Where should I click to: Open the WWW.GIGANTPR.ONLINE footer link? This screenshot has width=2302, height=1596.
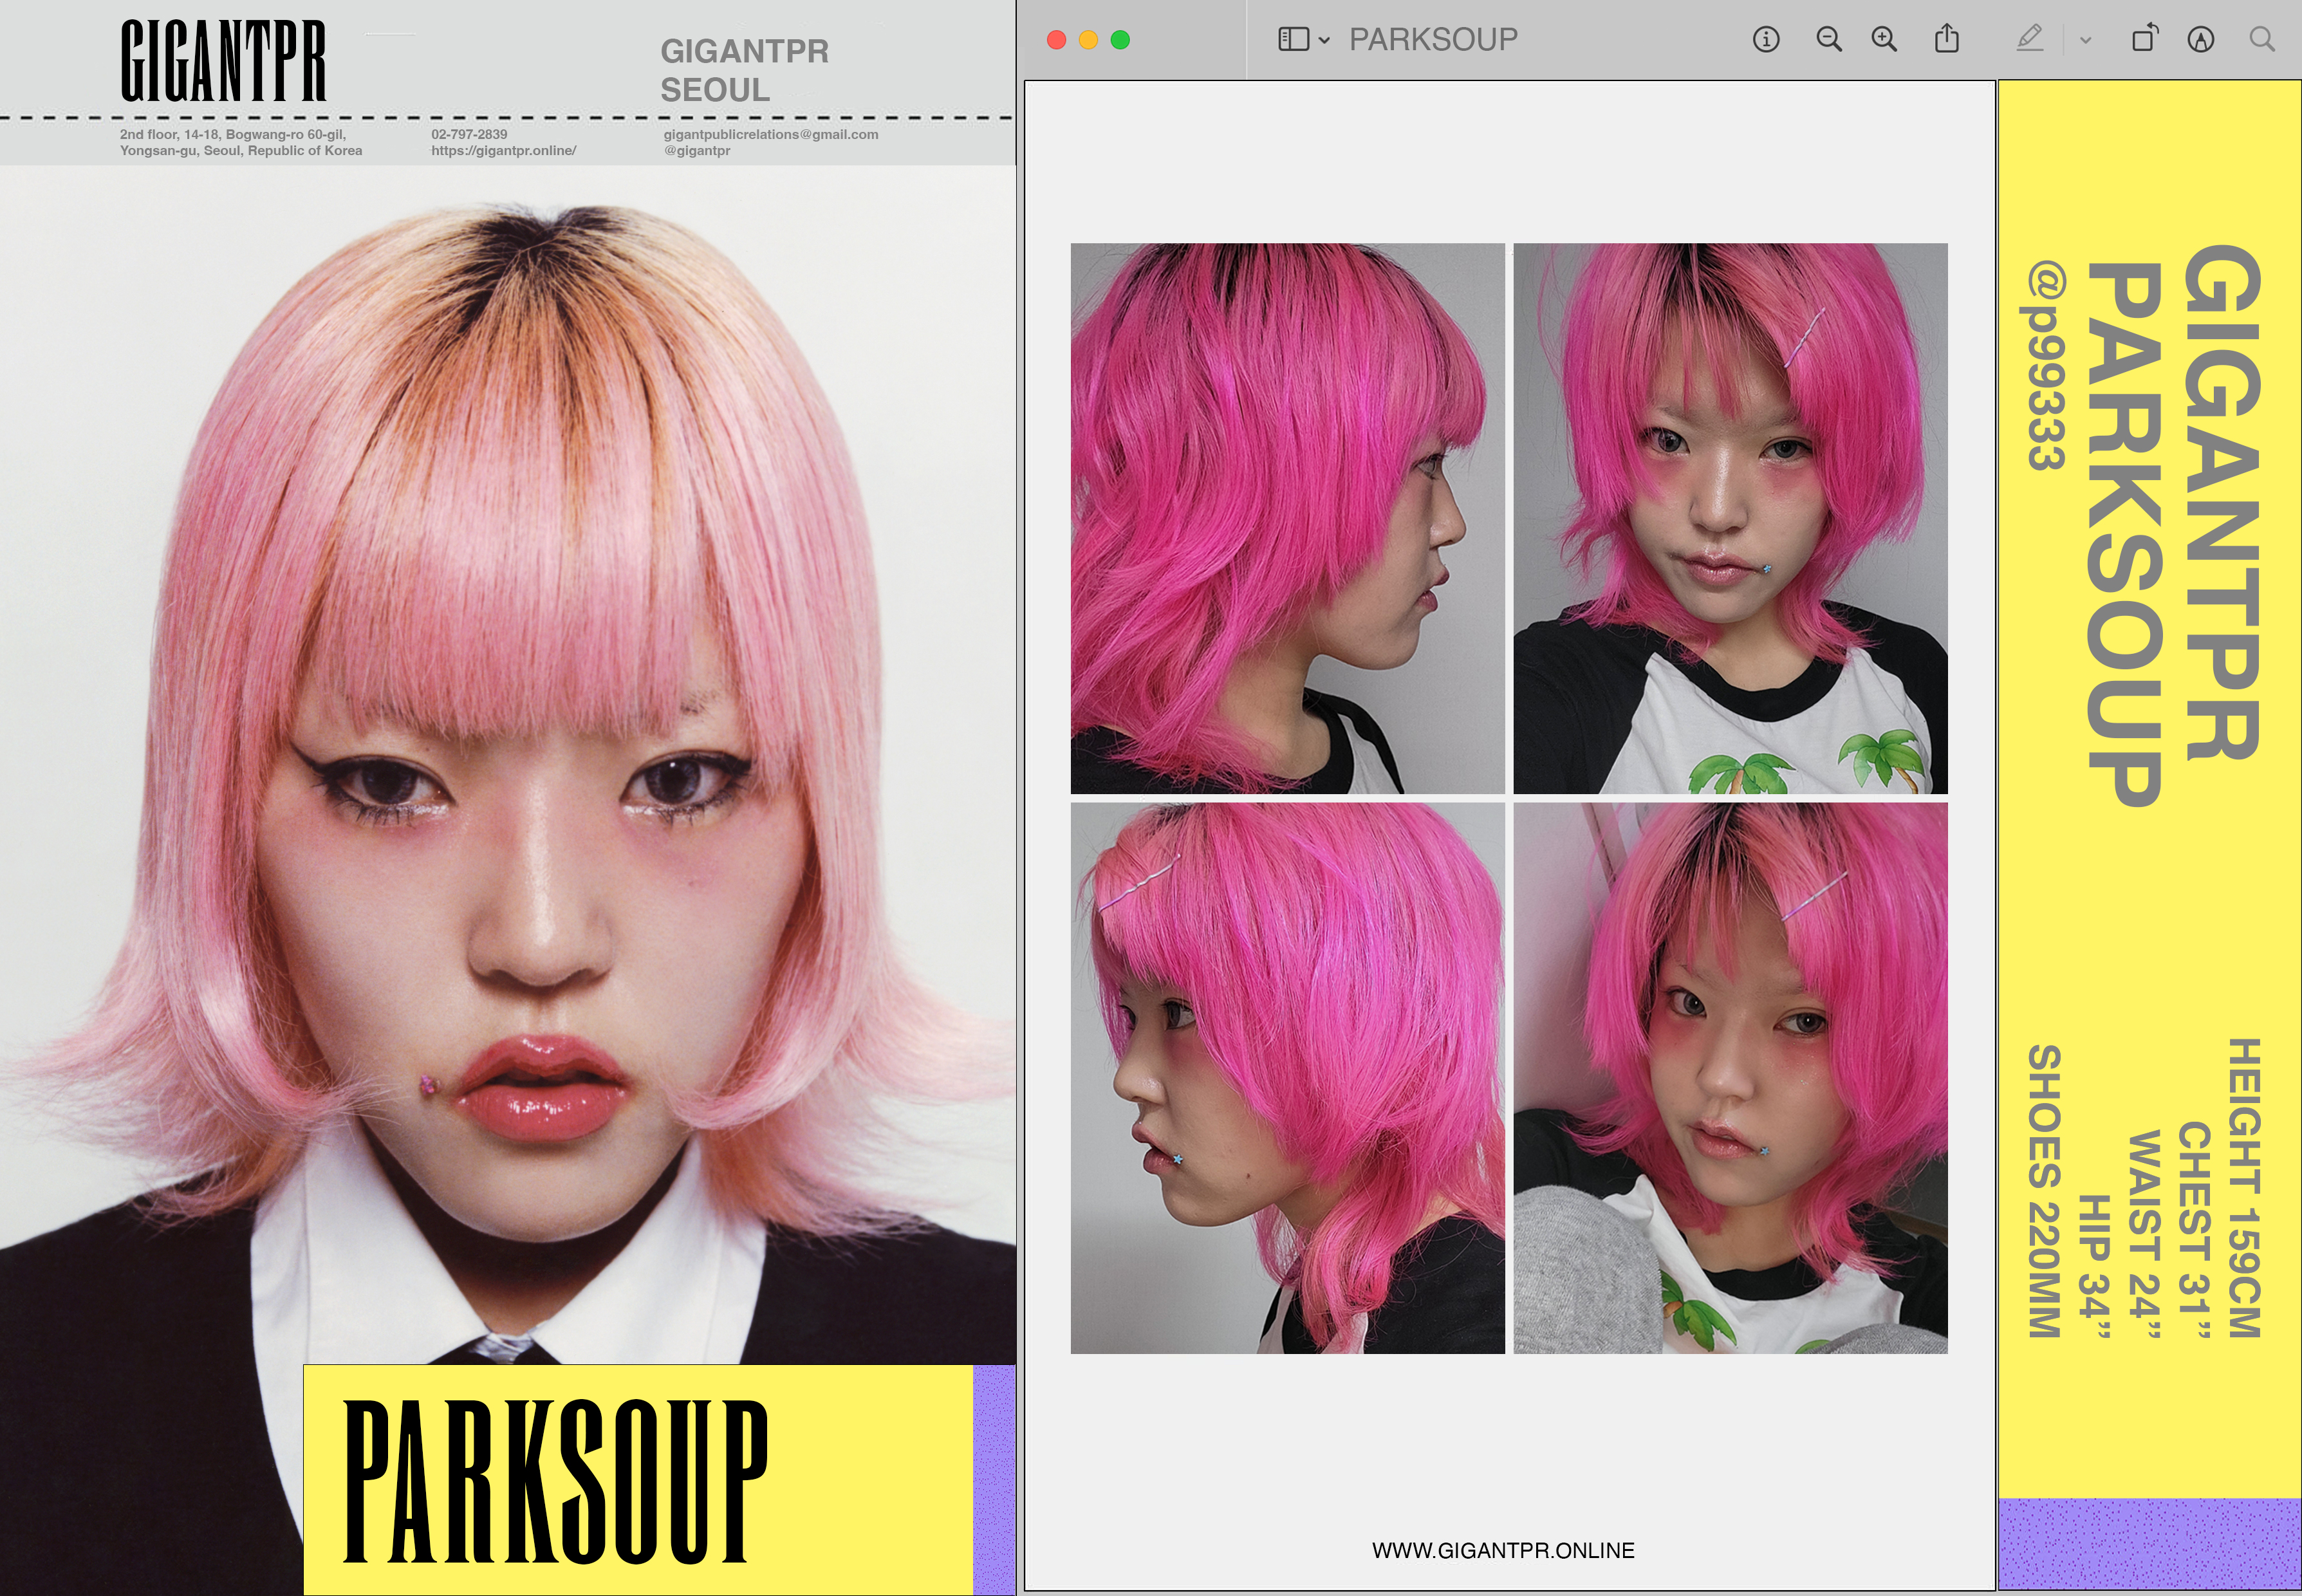tap(1502, 1550)
